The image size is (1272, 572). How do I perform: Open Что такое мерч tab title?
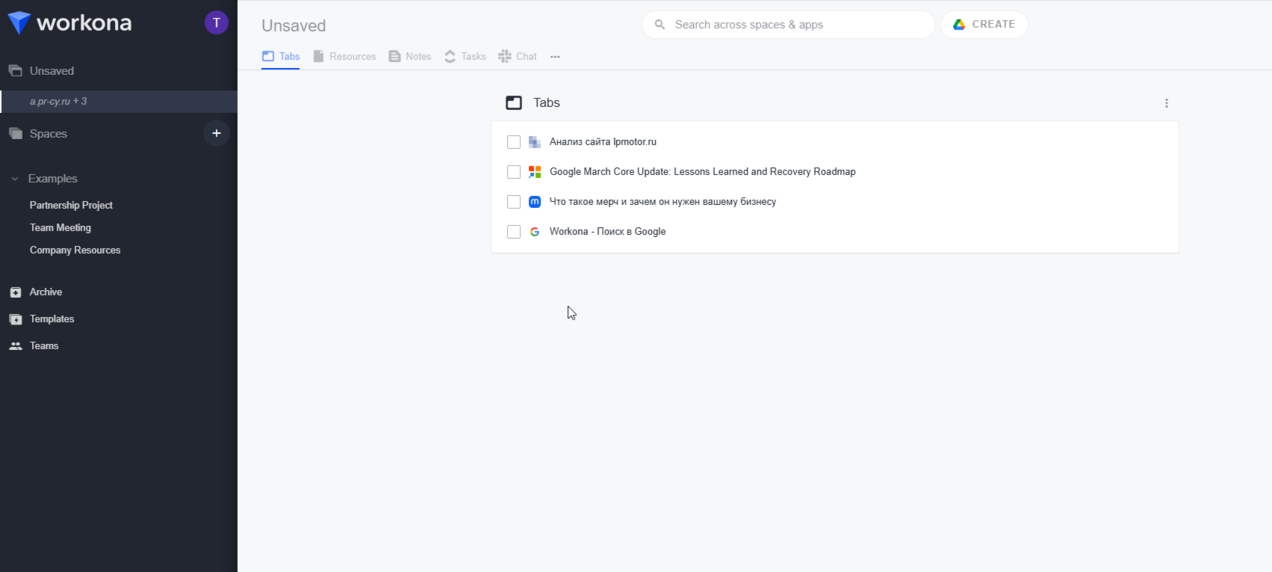point(663,202)
